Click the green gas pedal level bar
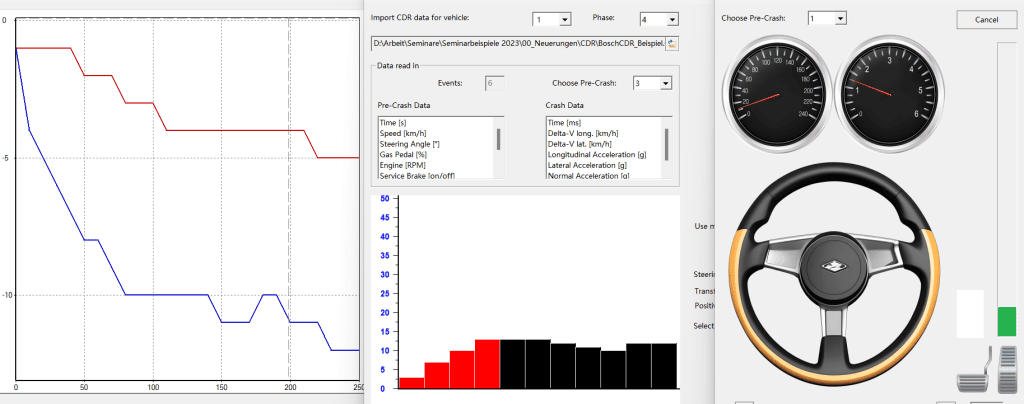The height and width of the screenshot is (404, 1024). pos(1006,321)
